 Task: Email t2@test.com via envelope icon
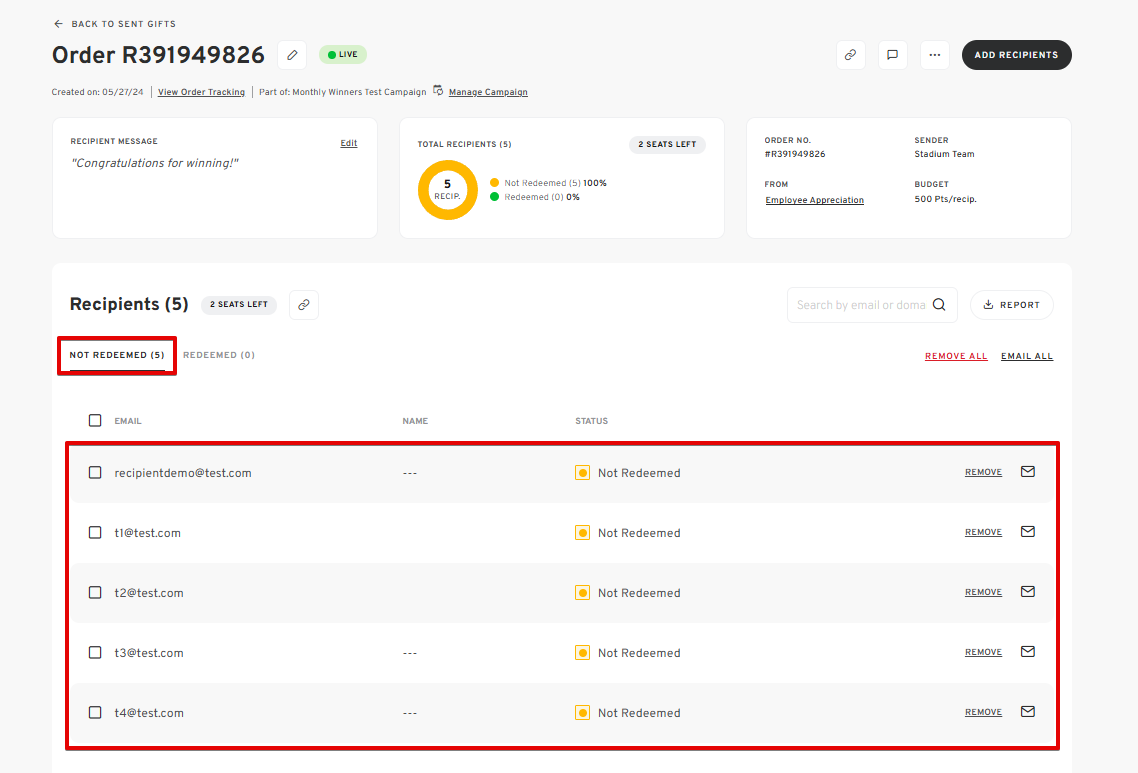click(x=1028, y=592)
